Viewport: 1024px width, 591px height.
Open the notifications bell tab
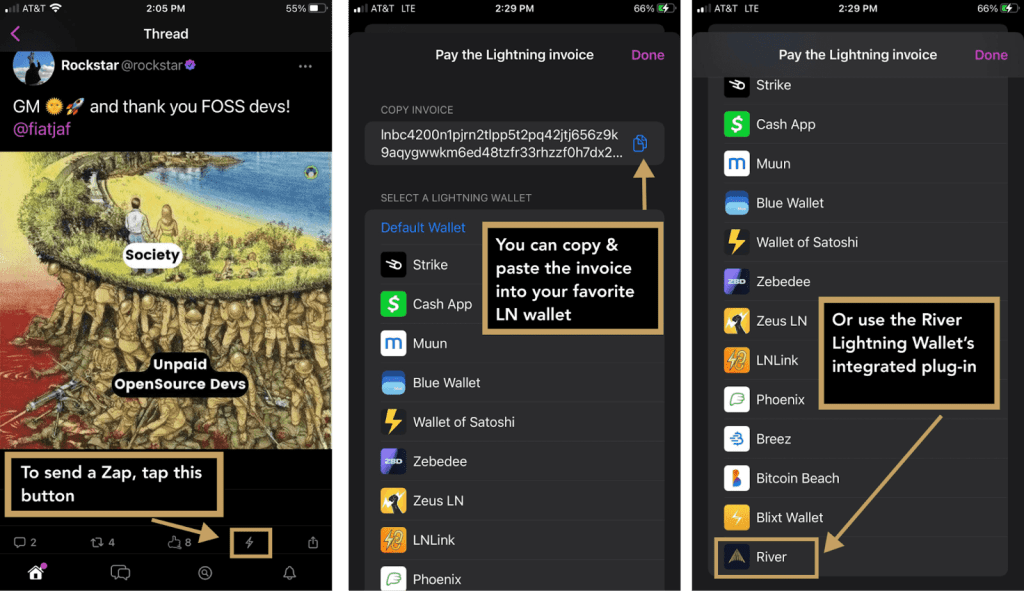290,573
